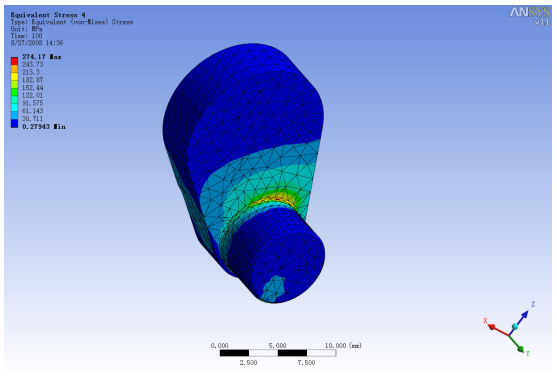Select the dark blue minimum legend swatch

tap(14, 123)
